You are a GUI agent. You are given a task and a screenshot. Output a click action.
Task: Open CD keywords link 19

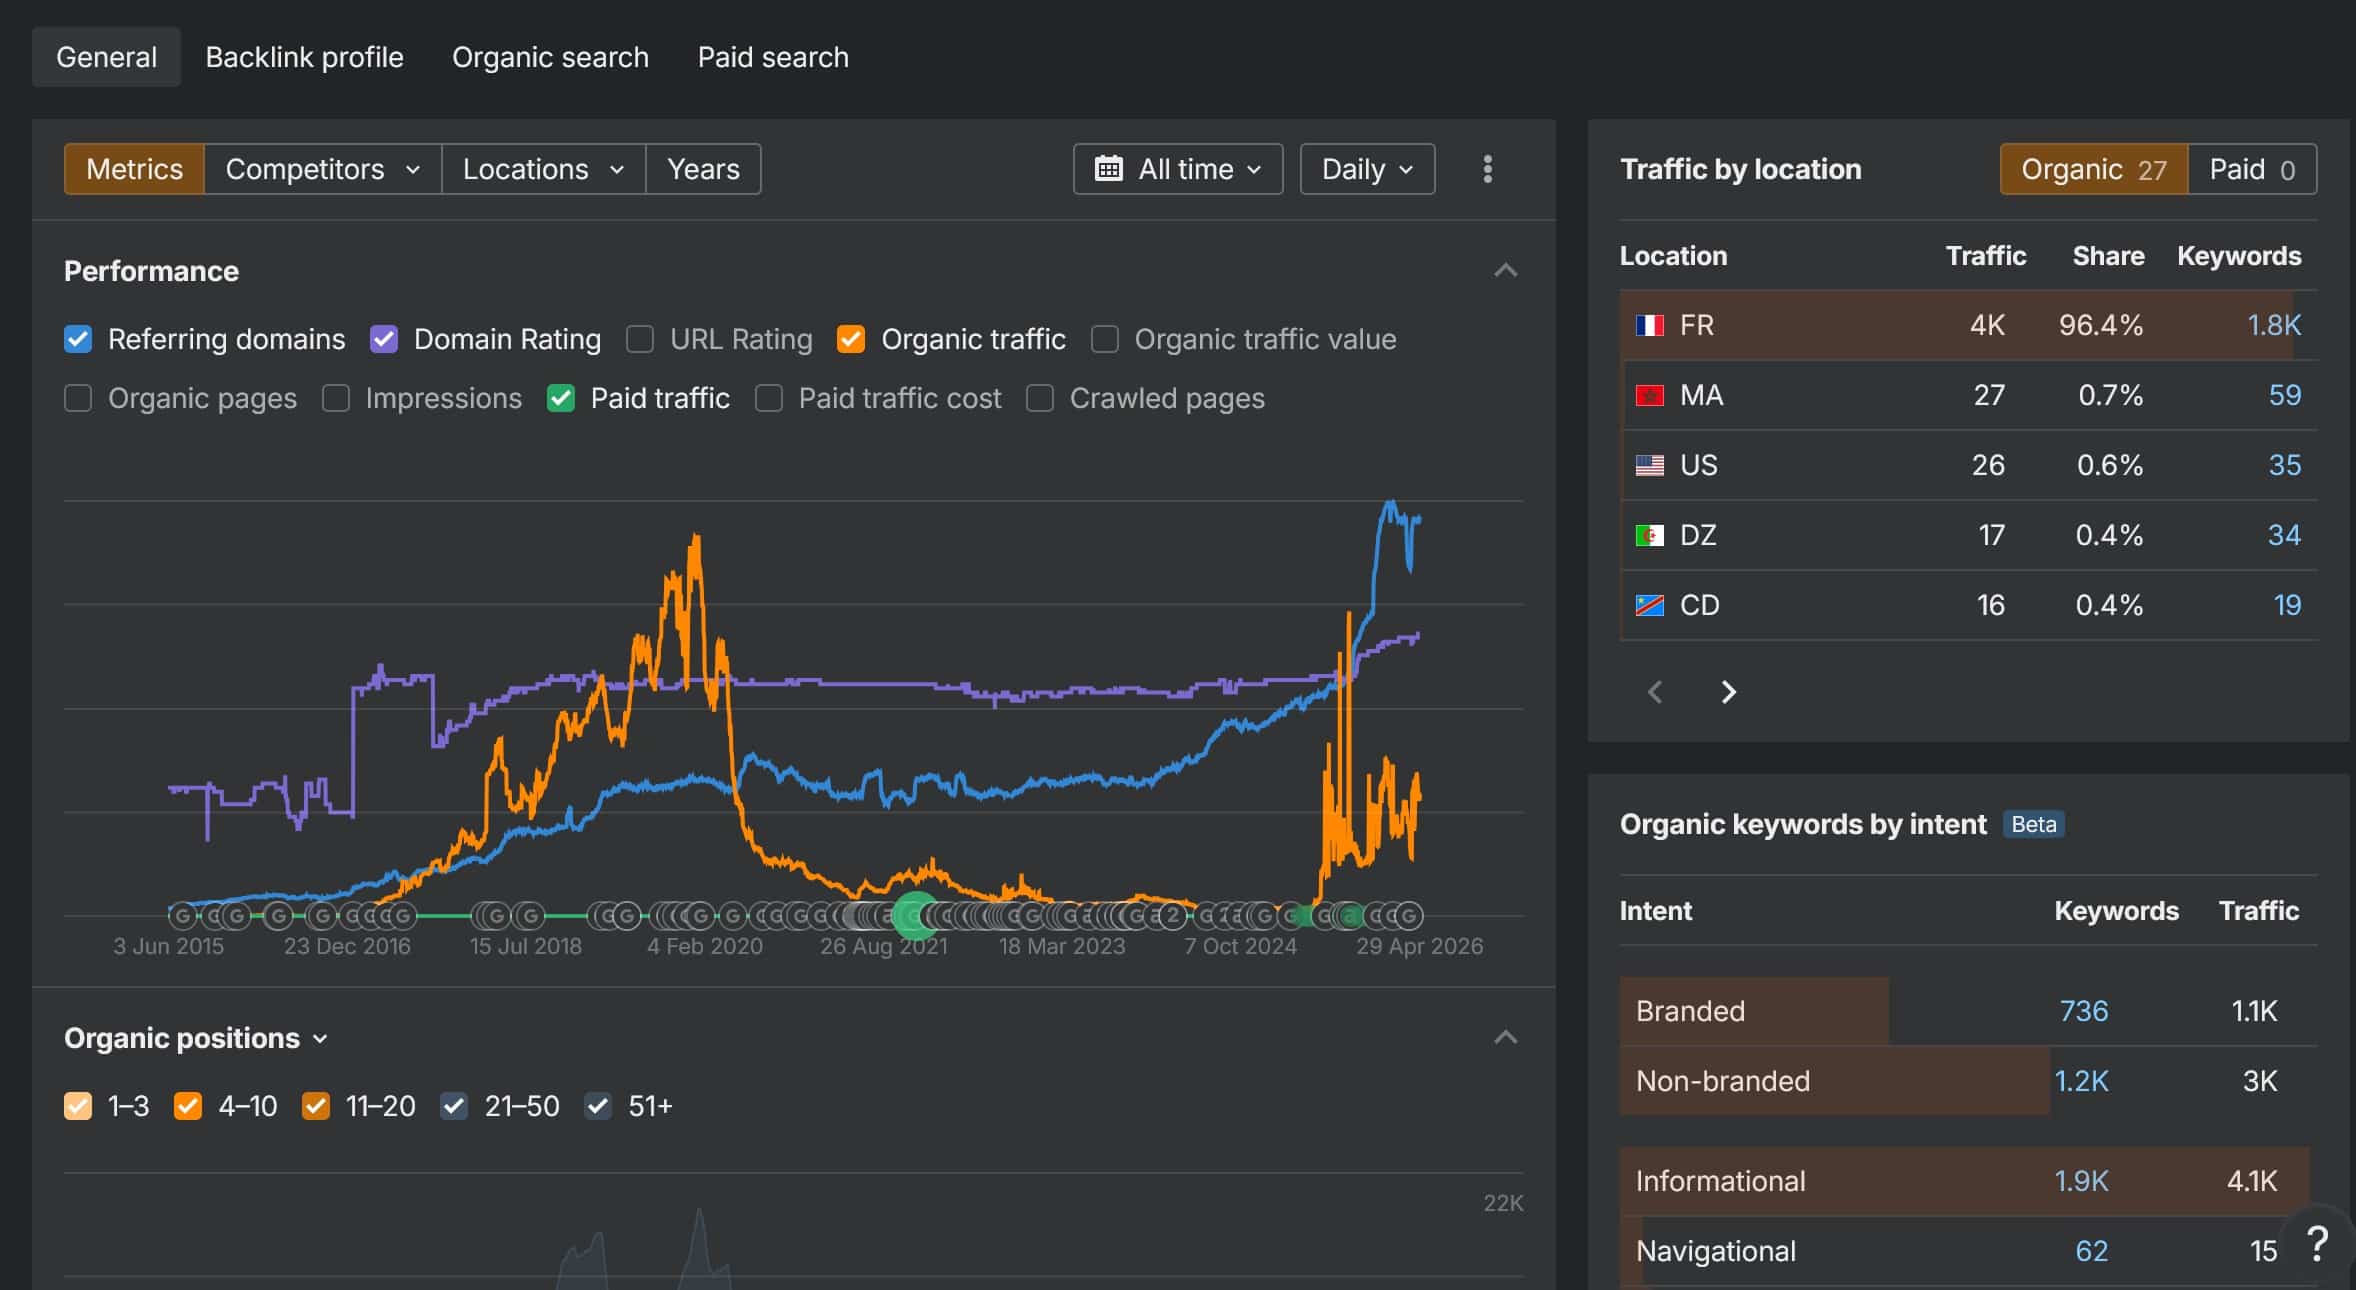pos(2287,606)
